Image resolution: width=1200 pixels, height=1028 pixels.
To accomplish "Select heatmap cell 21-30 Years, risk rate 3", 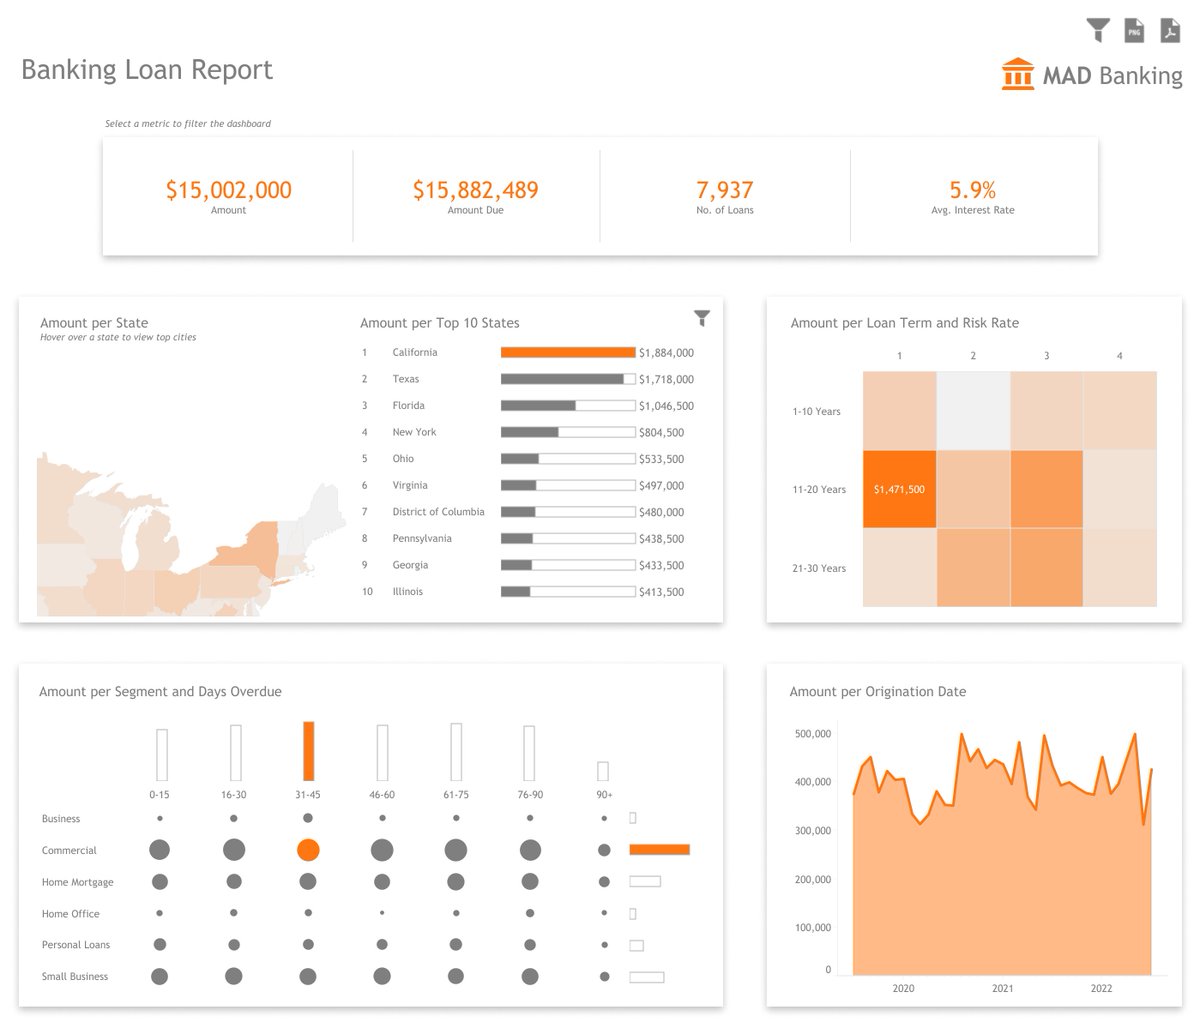I will pyautogui.click(x=1046, y=567).
